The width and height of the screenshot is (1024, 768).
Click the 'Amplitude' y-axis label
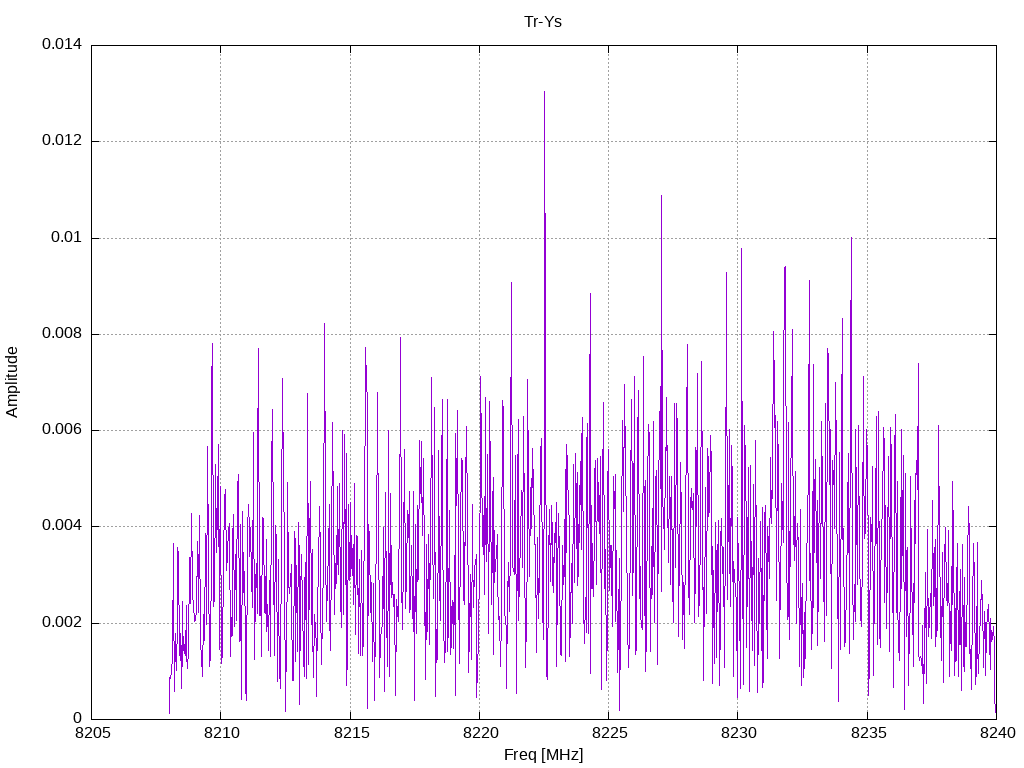(12, 382)
